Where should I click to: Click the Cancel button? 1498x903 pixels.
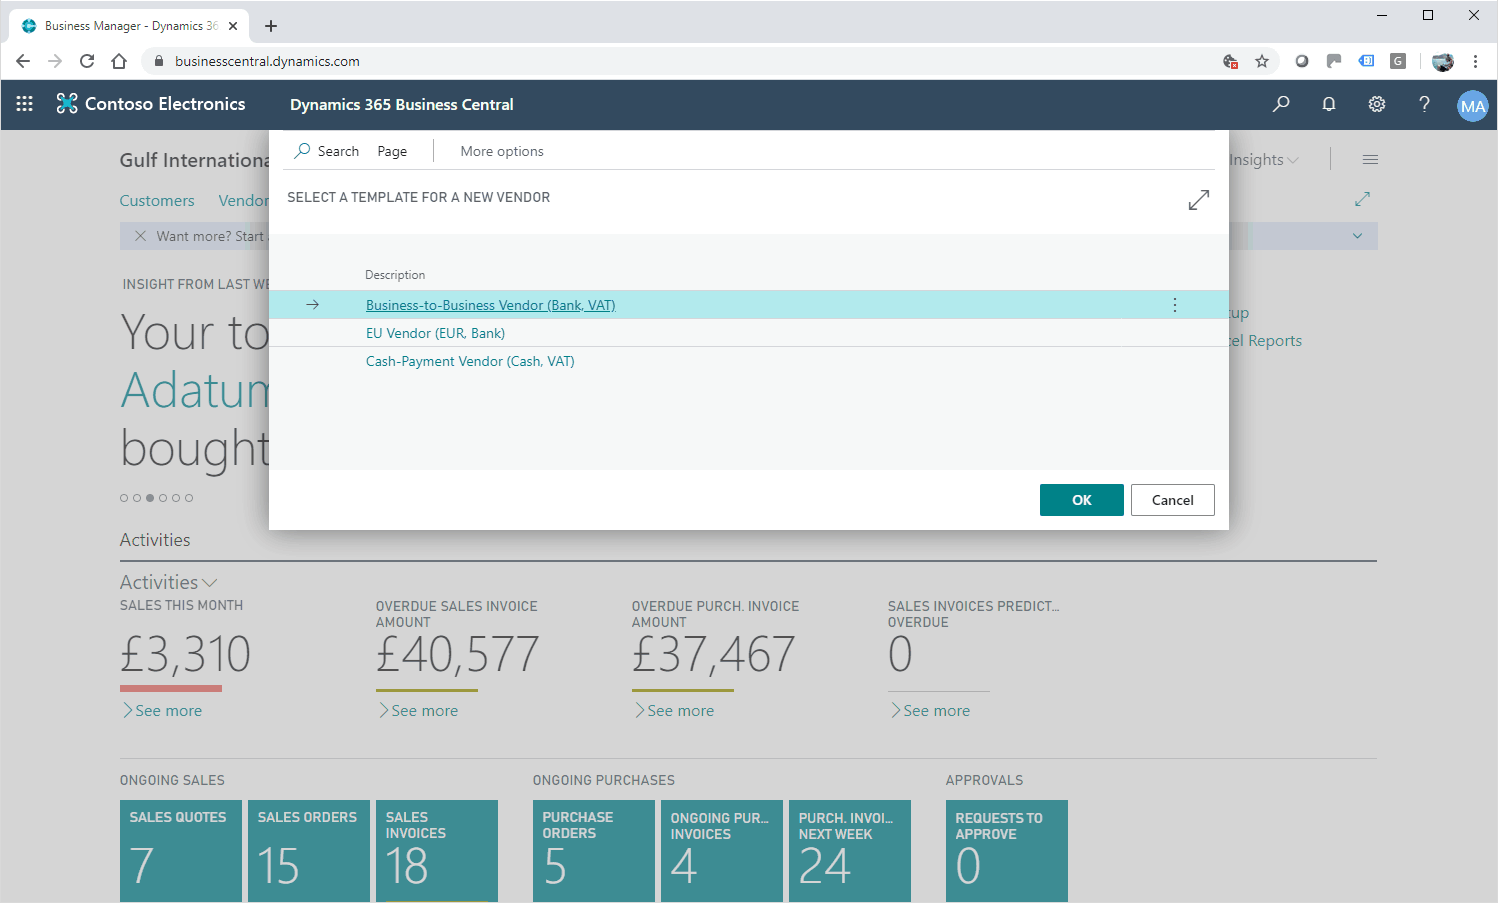1173,500
